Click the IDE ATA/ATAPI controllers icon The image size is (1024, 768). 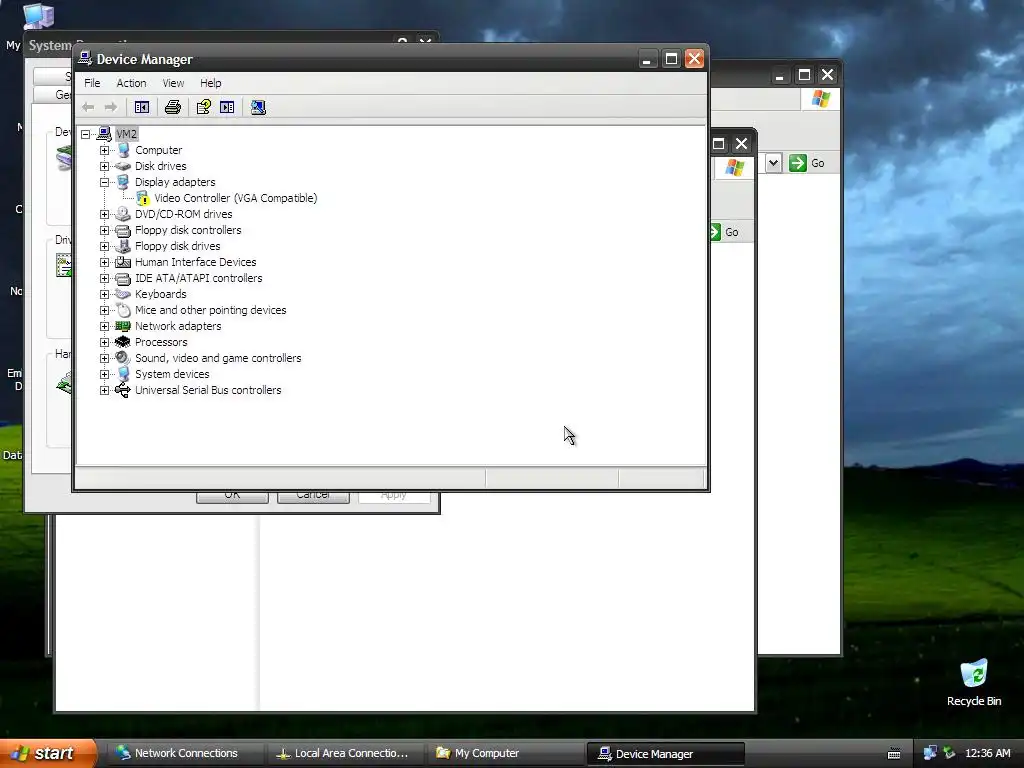[x=123, y=278]
